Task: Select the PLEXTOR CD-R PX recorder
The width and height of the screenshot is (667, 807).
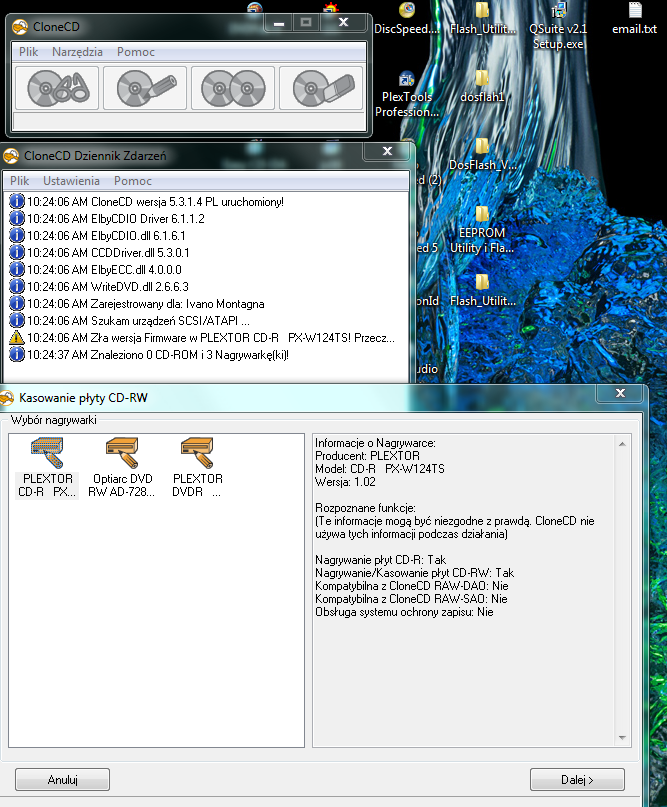Action: tap(47, 467)
